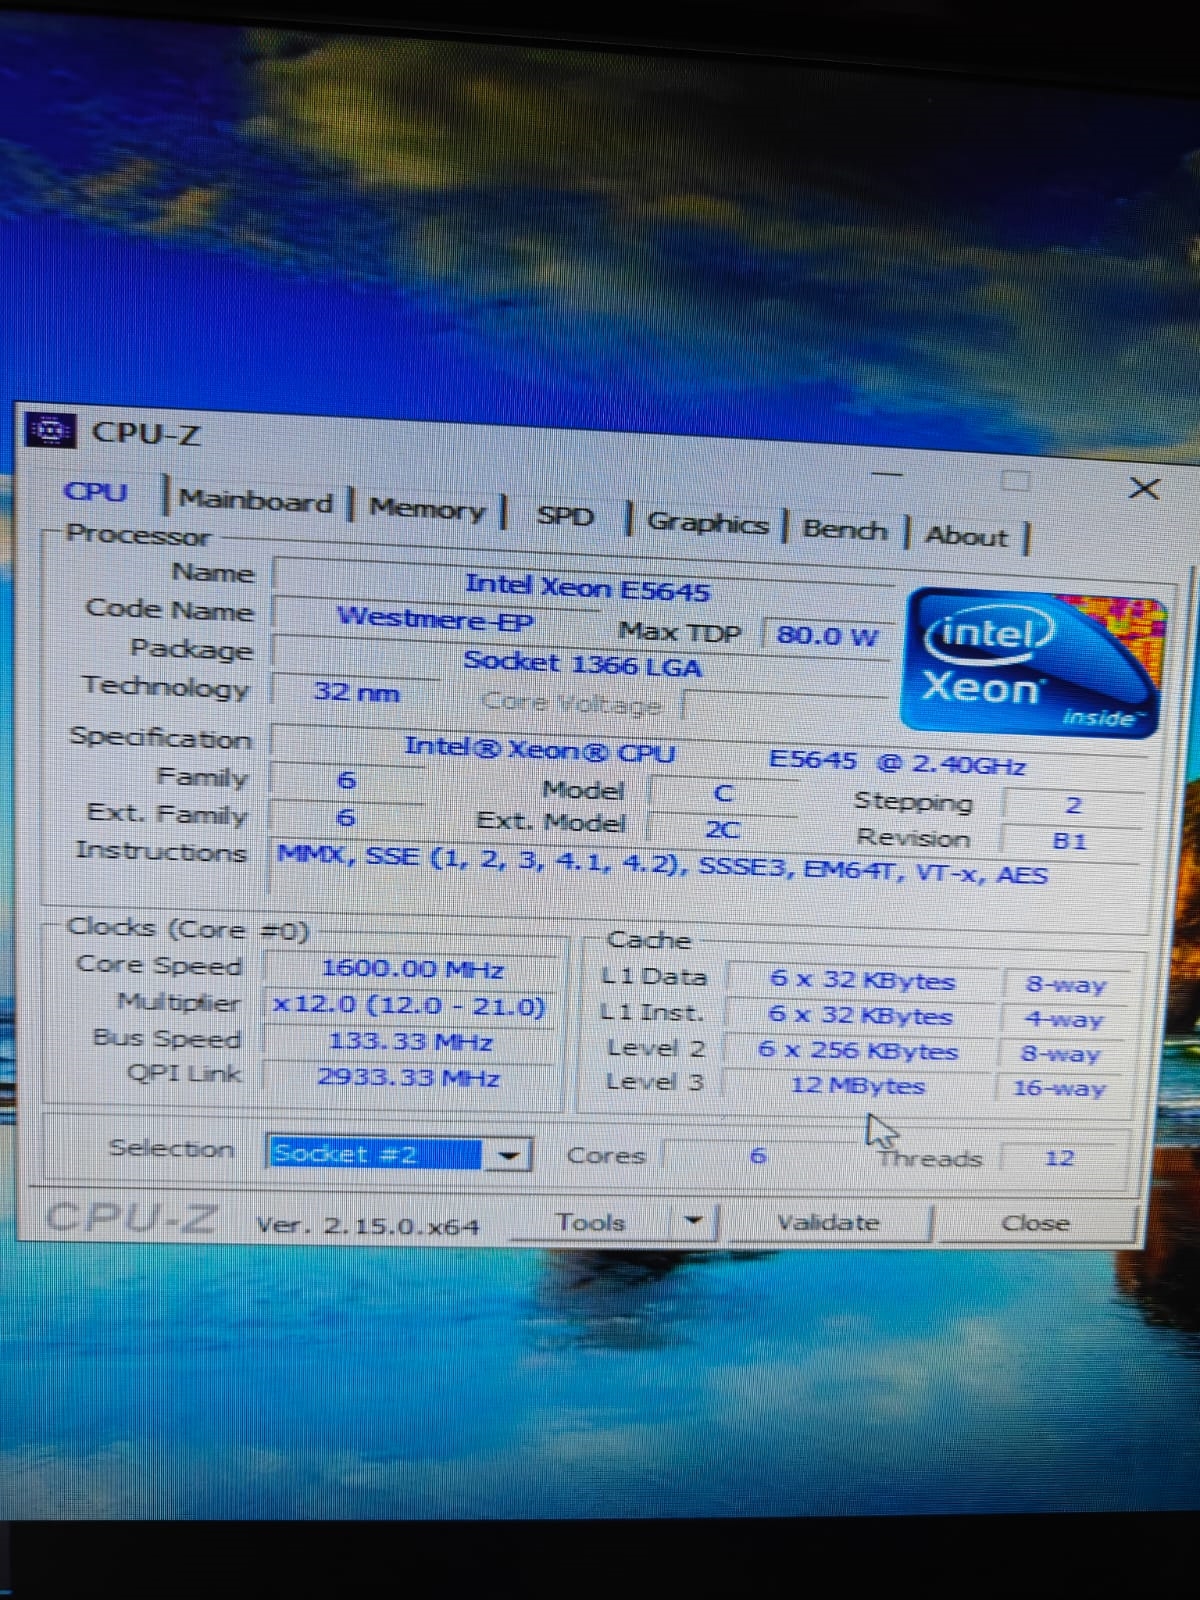1200x1600 pixels.
Task: Click the Validate button
Action: click(x=829, y=1222)
